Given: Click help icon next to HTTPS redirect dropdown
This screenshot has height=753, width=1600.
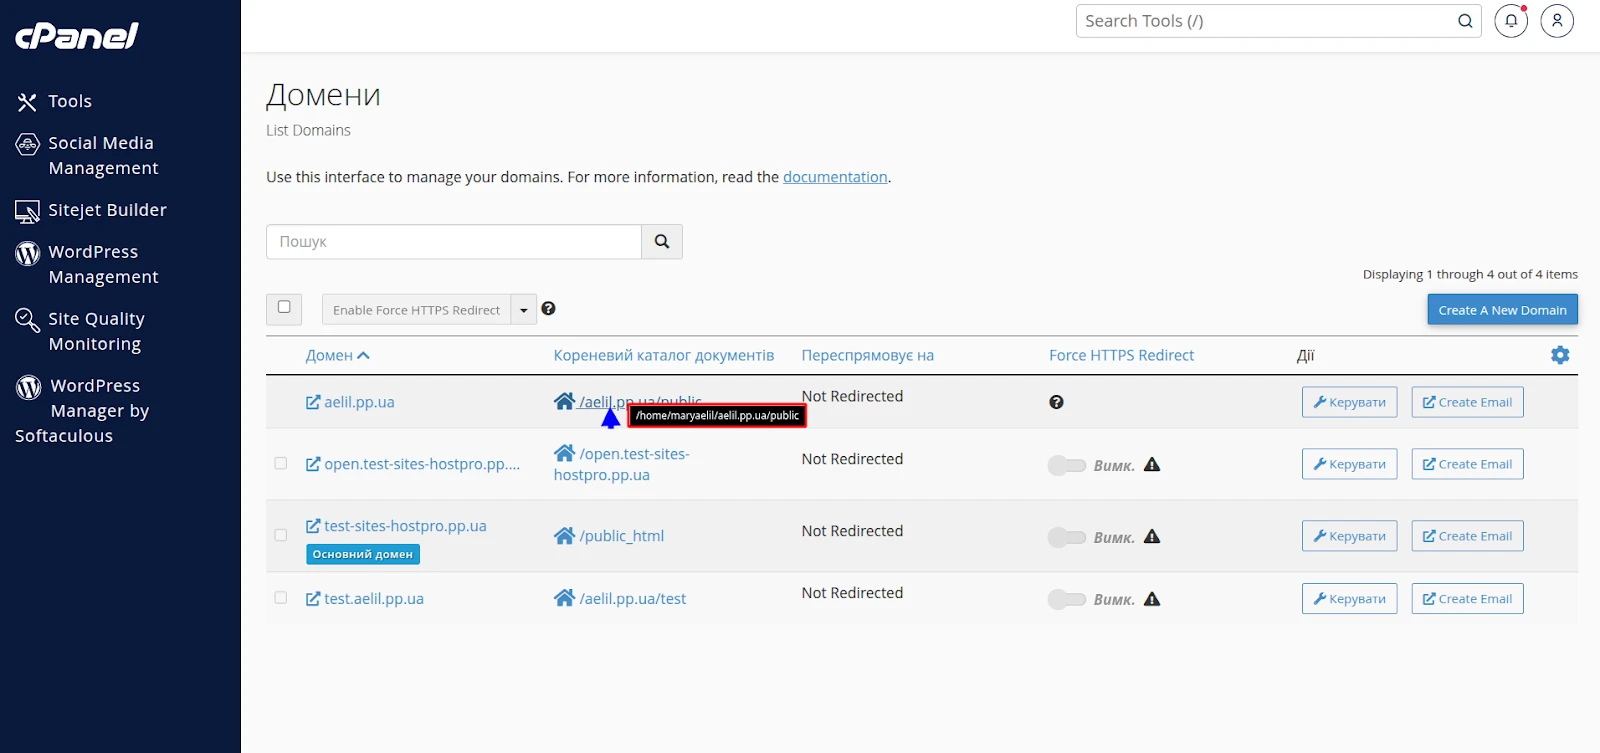Looking at the screenshot, I should pyautogui.click(x=548, y=309).
